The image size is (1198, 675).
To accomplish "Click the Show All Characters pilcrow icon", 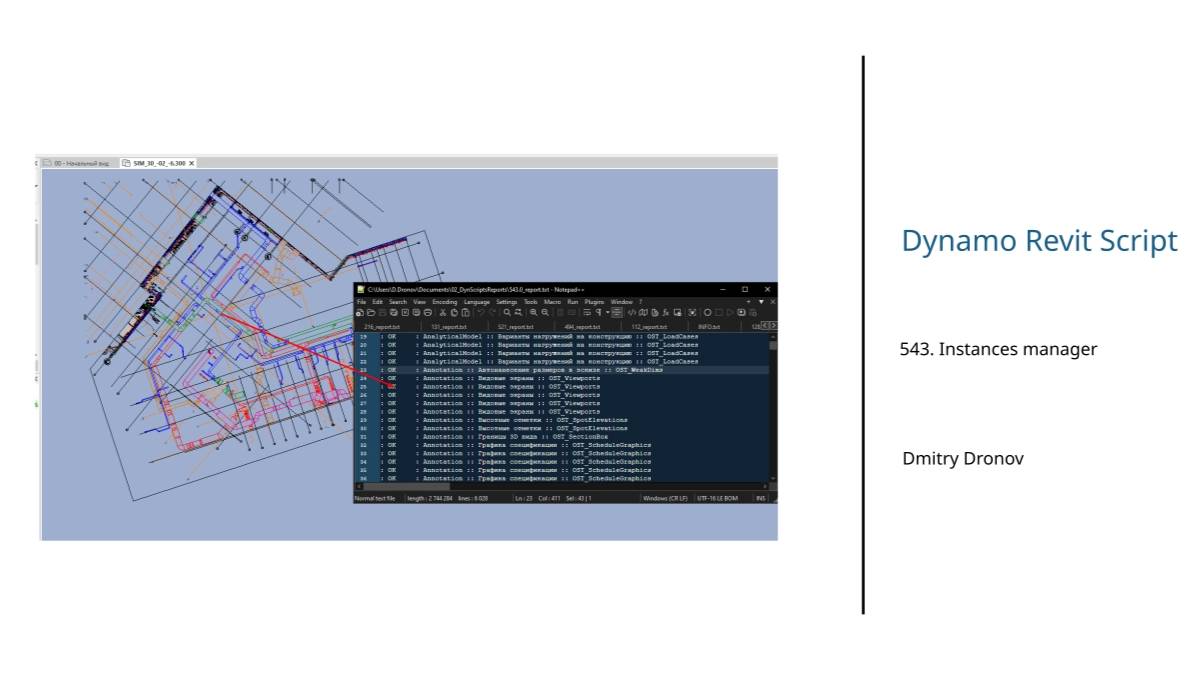I will [598, 313].
